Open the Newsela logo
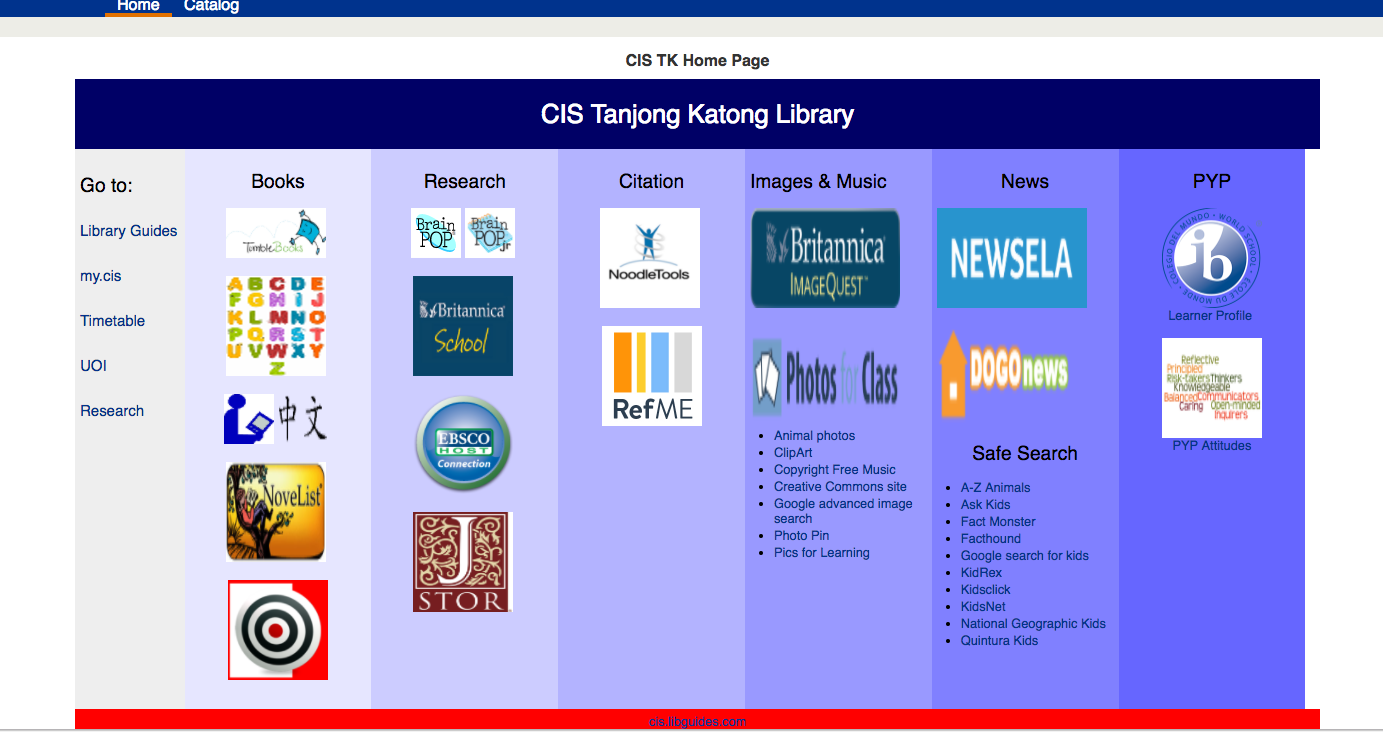Image resolution: width=1383 pixels, height=732 pixels. coord(1012,258)
